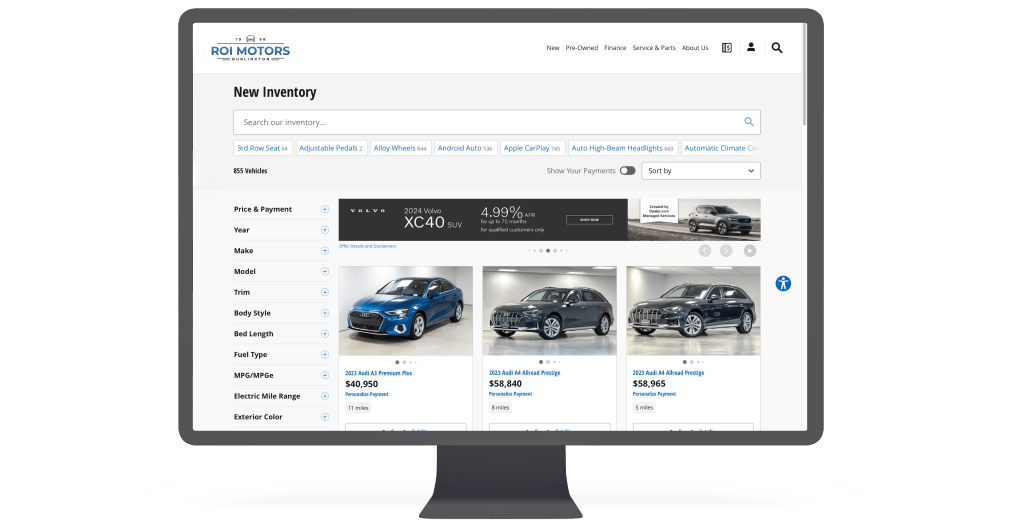Expand the Trim filter
Screen dimensions: 1024x520
click(325, 292)
